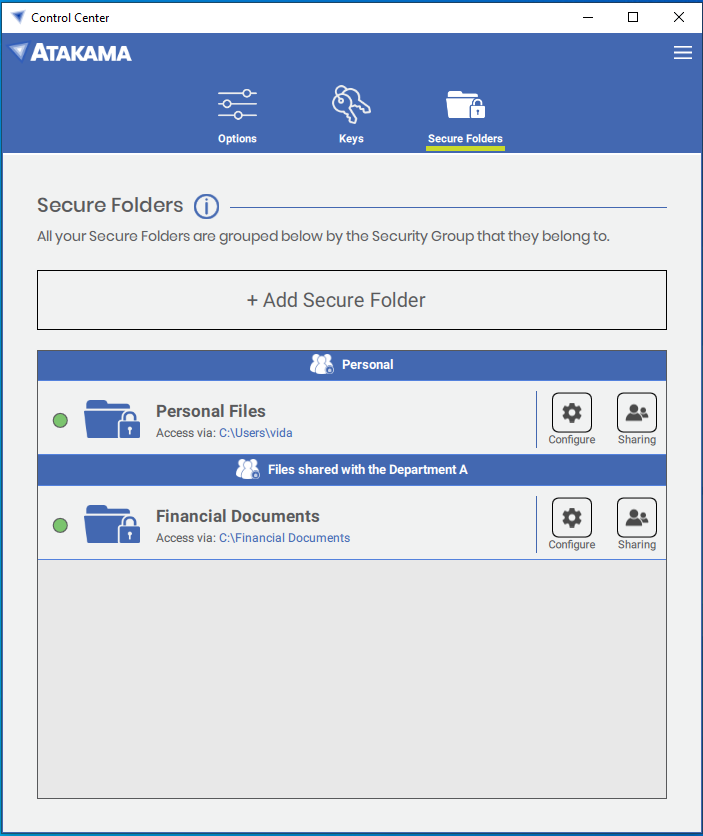Click the Department A group people icon
The width and height of the screenshot is (703, 836).
pos(248,469)
